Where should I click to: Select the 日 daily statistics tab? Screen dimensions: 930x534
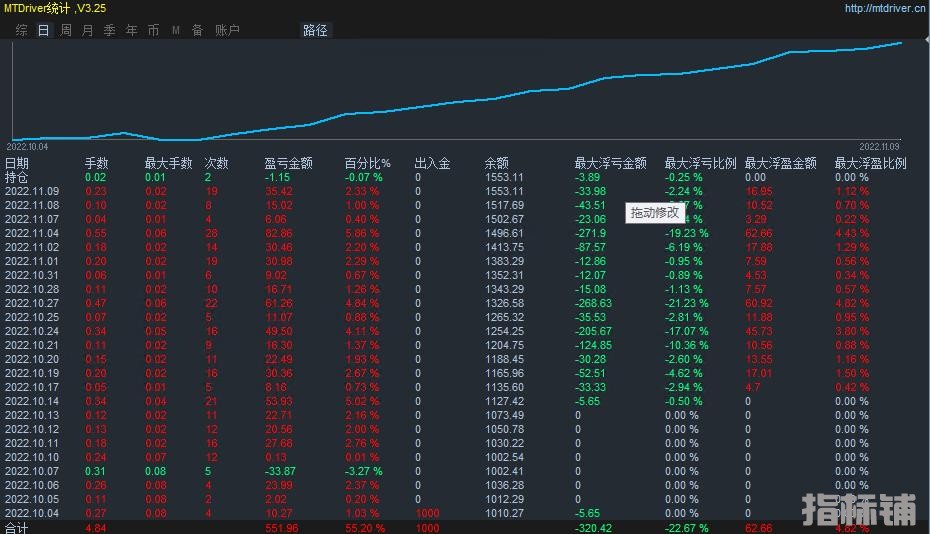tap(43, 30)
